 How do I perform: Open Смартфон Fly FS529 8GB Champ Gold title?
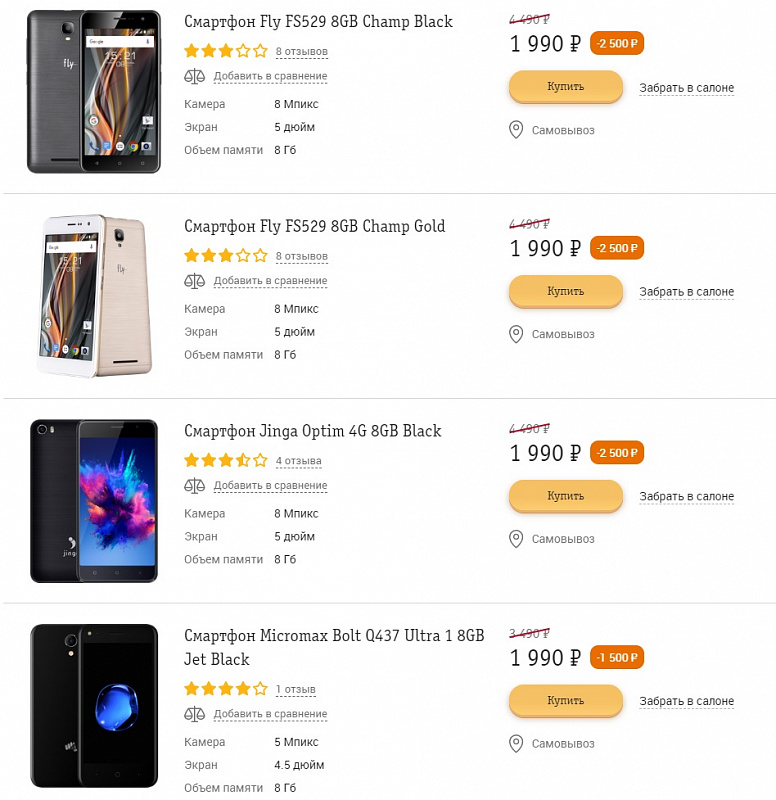click(x=315, y=226)
